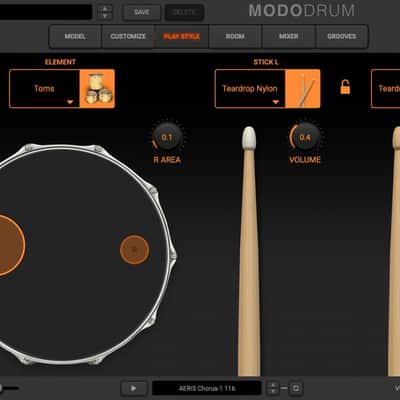The image size is (400, 400).
Task: Click the Toms drum kit thumbnail icon
Action: click(97, 89)
